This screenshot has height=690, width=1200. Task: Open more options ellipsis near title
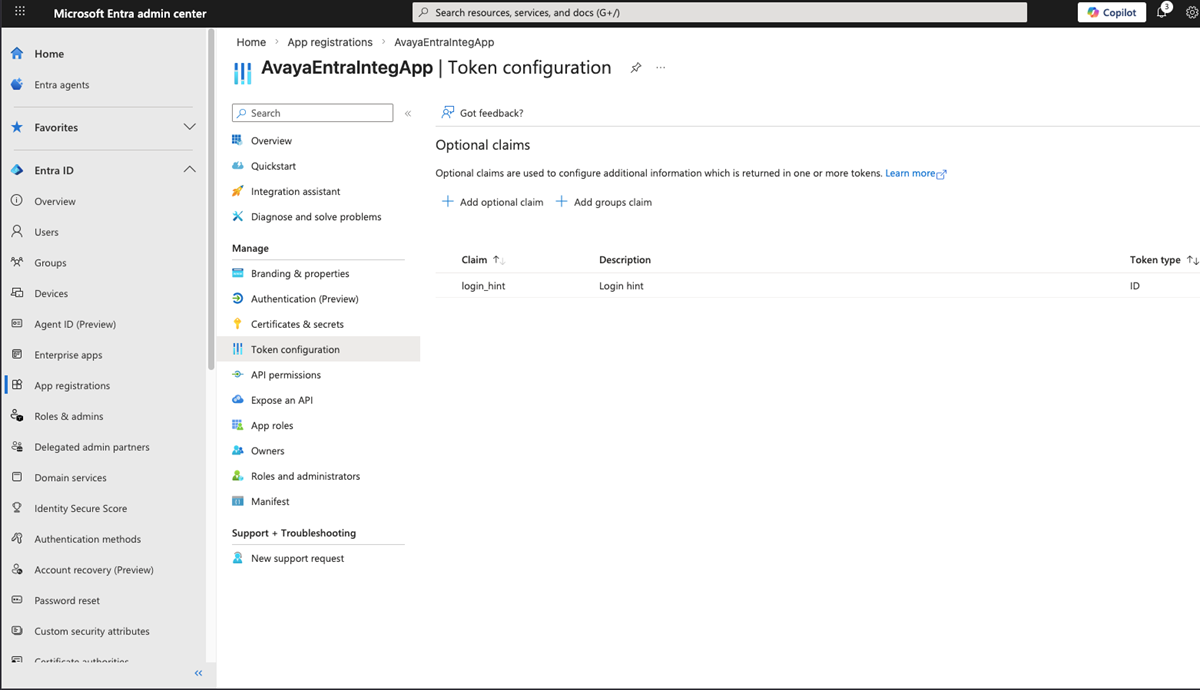click(660, 68)
